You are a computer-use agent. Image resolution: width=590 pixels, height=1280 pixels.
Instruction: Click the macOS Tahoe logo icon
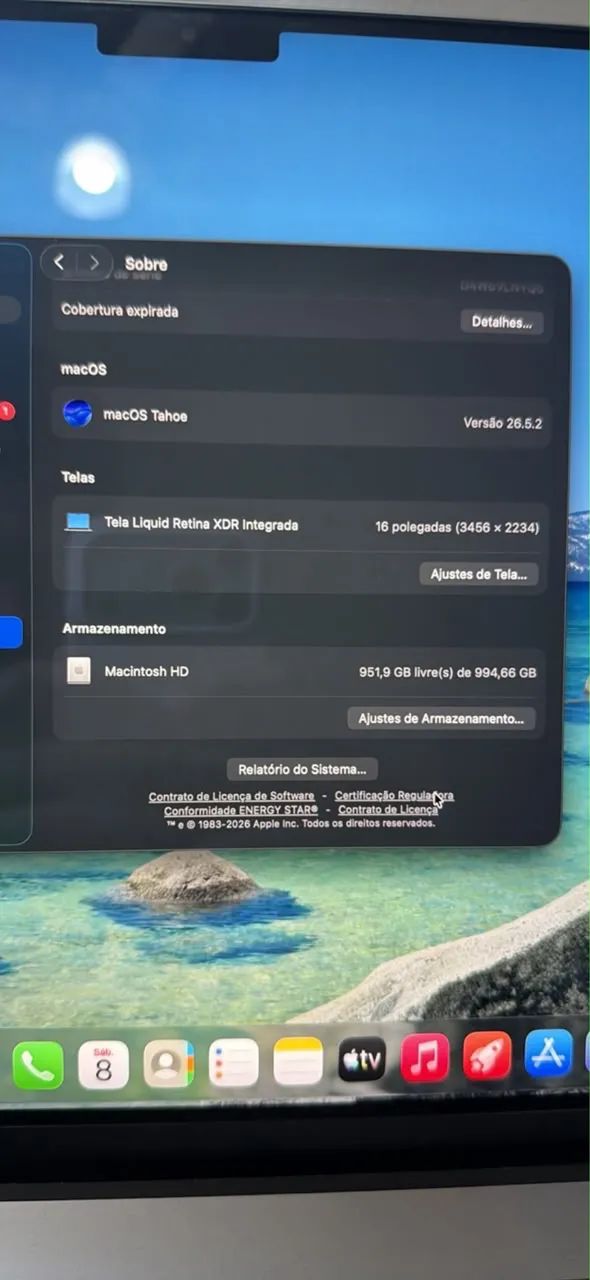pos(77,413)
